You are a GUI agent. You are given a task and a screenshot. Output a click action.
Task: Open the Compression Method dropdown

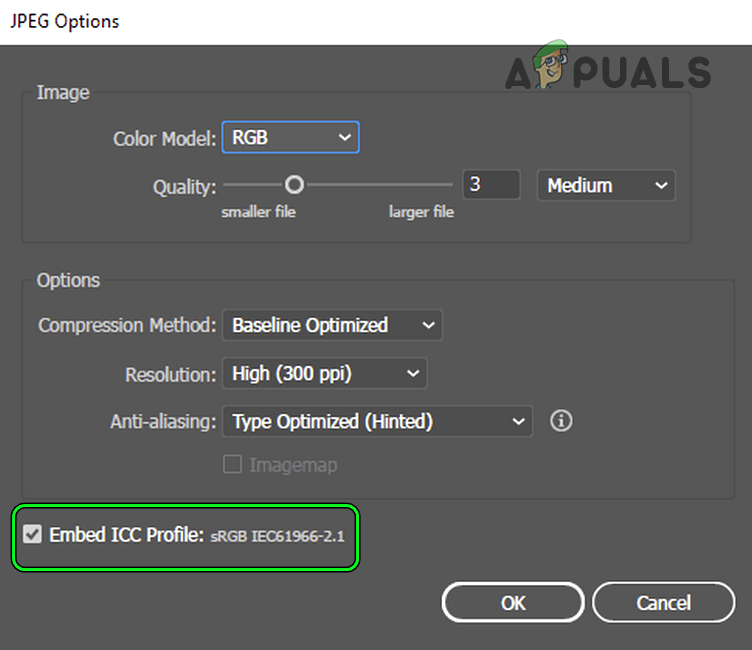pyautogui.click(x=332, y=325)
